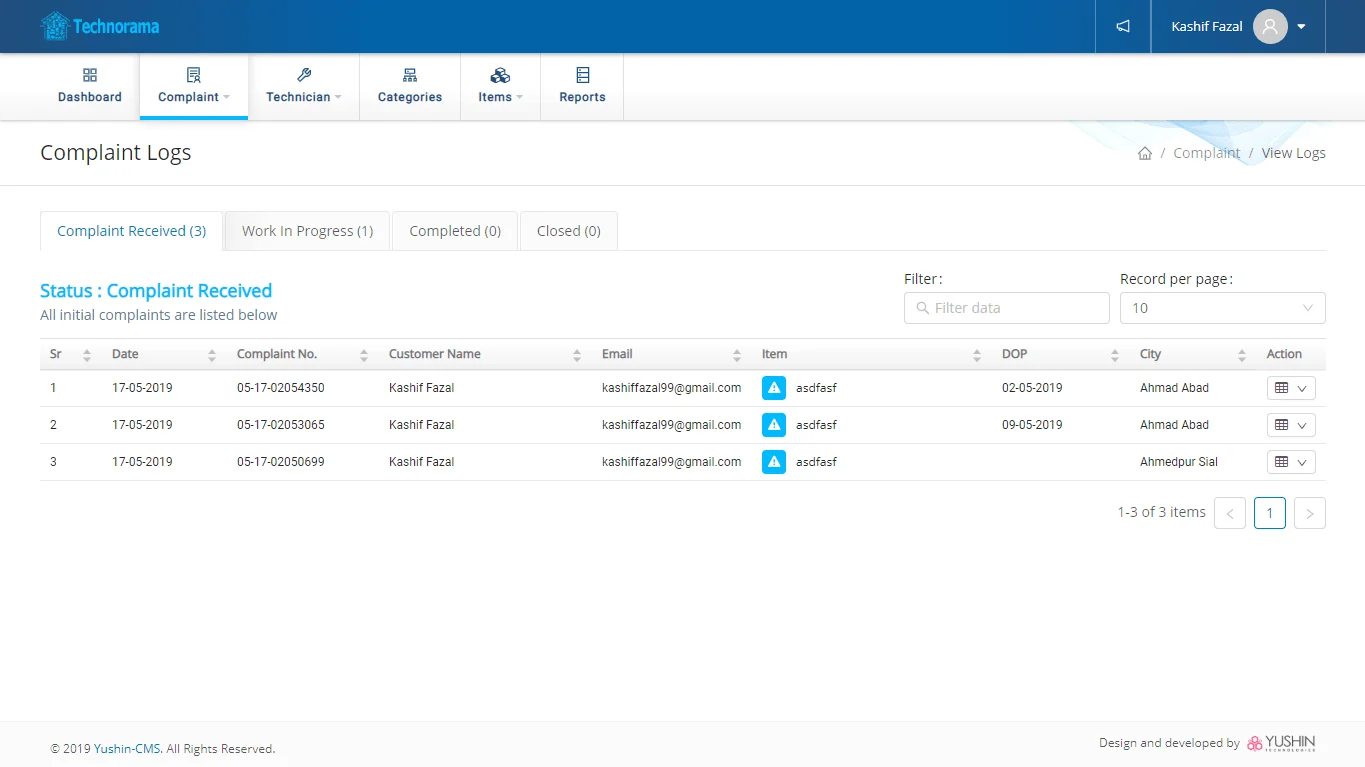
Task: Open the Record per page dropdown
Action: click(1222, 308)
